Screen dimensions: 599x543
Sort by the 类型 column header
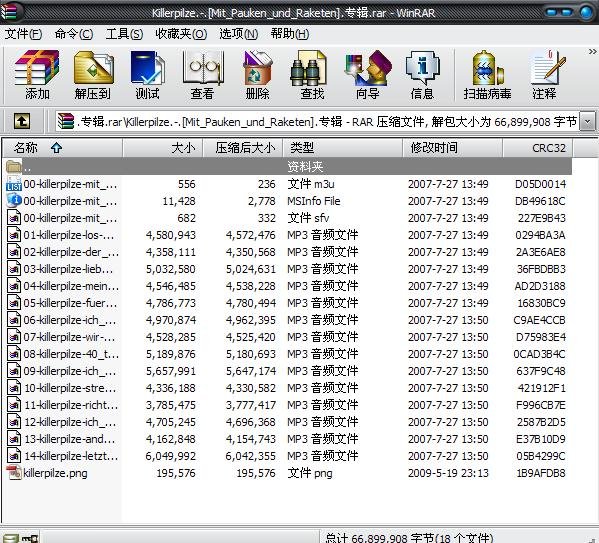pos(343,148)
